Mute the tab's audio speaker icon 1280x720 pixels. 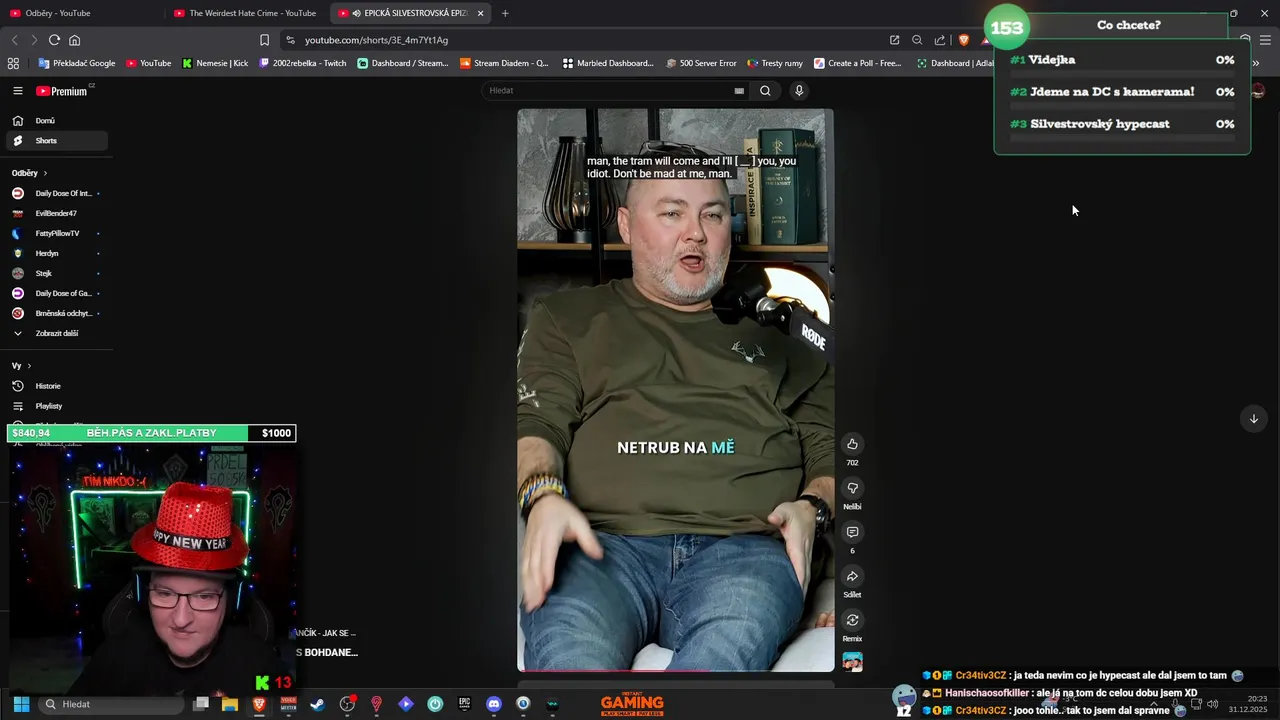click(x=357, y=13)
